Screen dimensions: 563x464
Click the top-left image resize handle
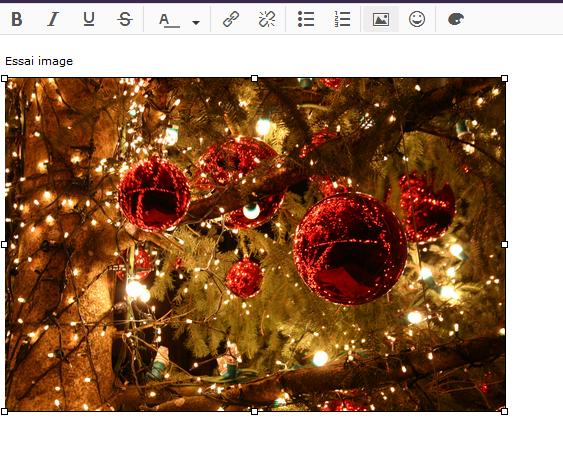click(x=4, y=78)
